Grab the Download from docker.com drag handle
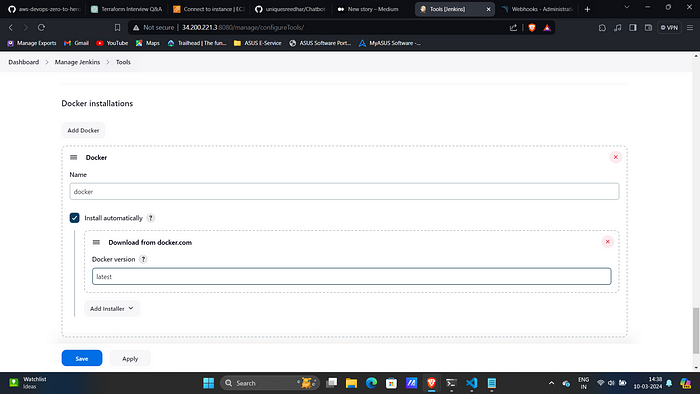 [x=96, y=242]
